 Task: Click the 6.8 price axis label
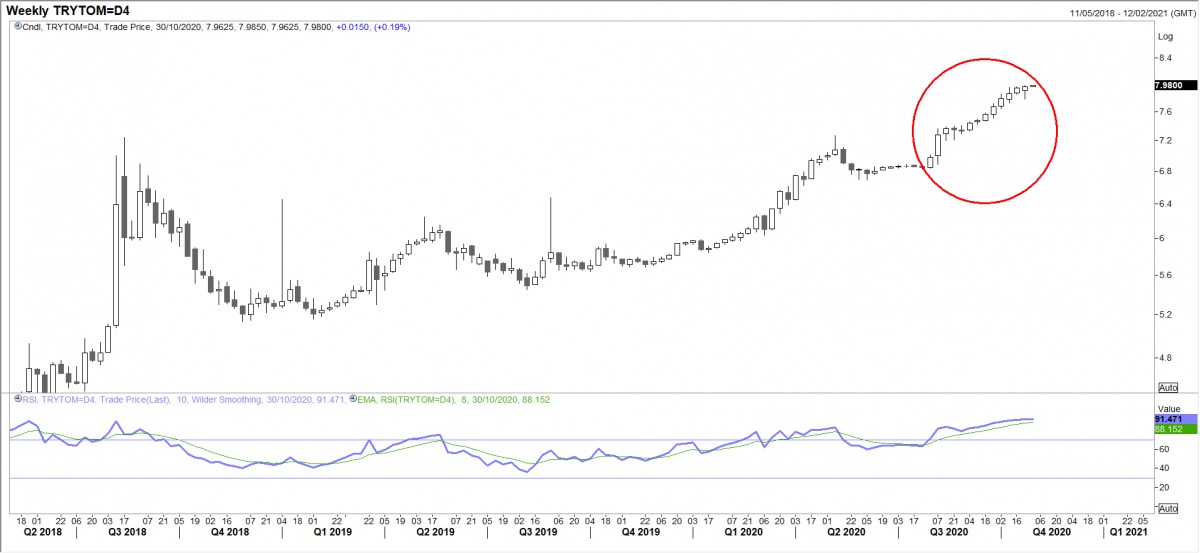[1164, 171]
